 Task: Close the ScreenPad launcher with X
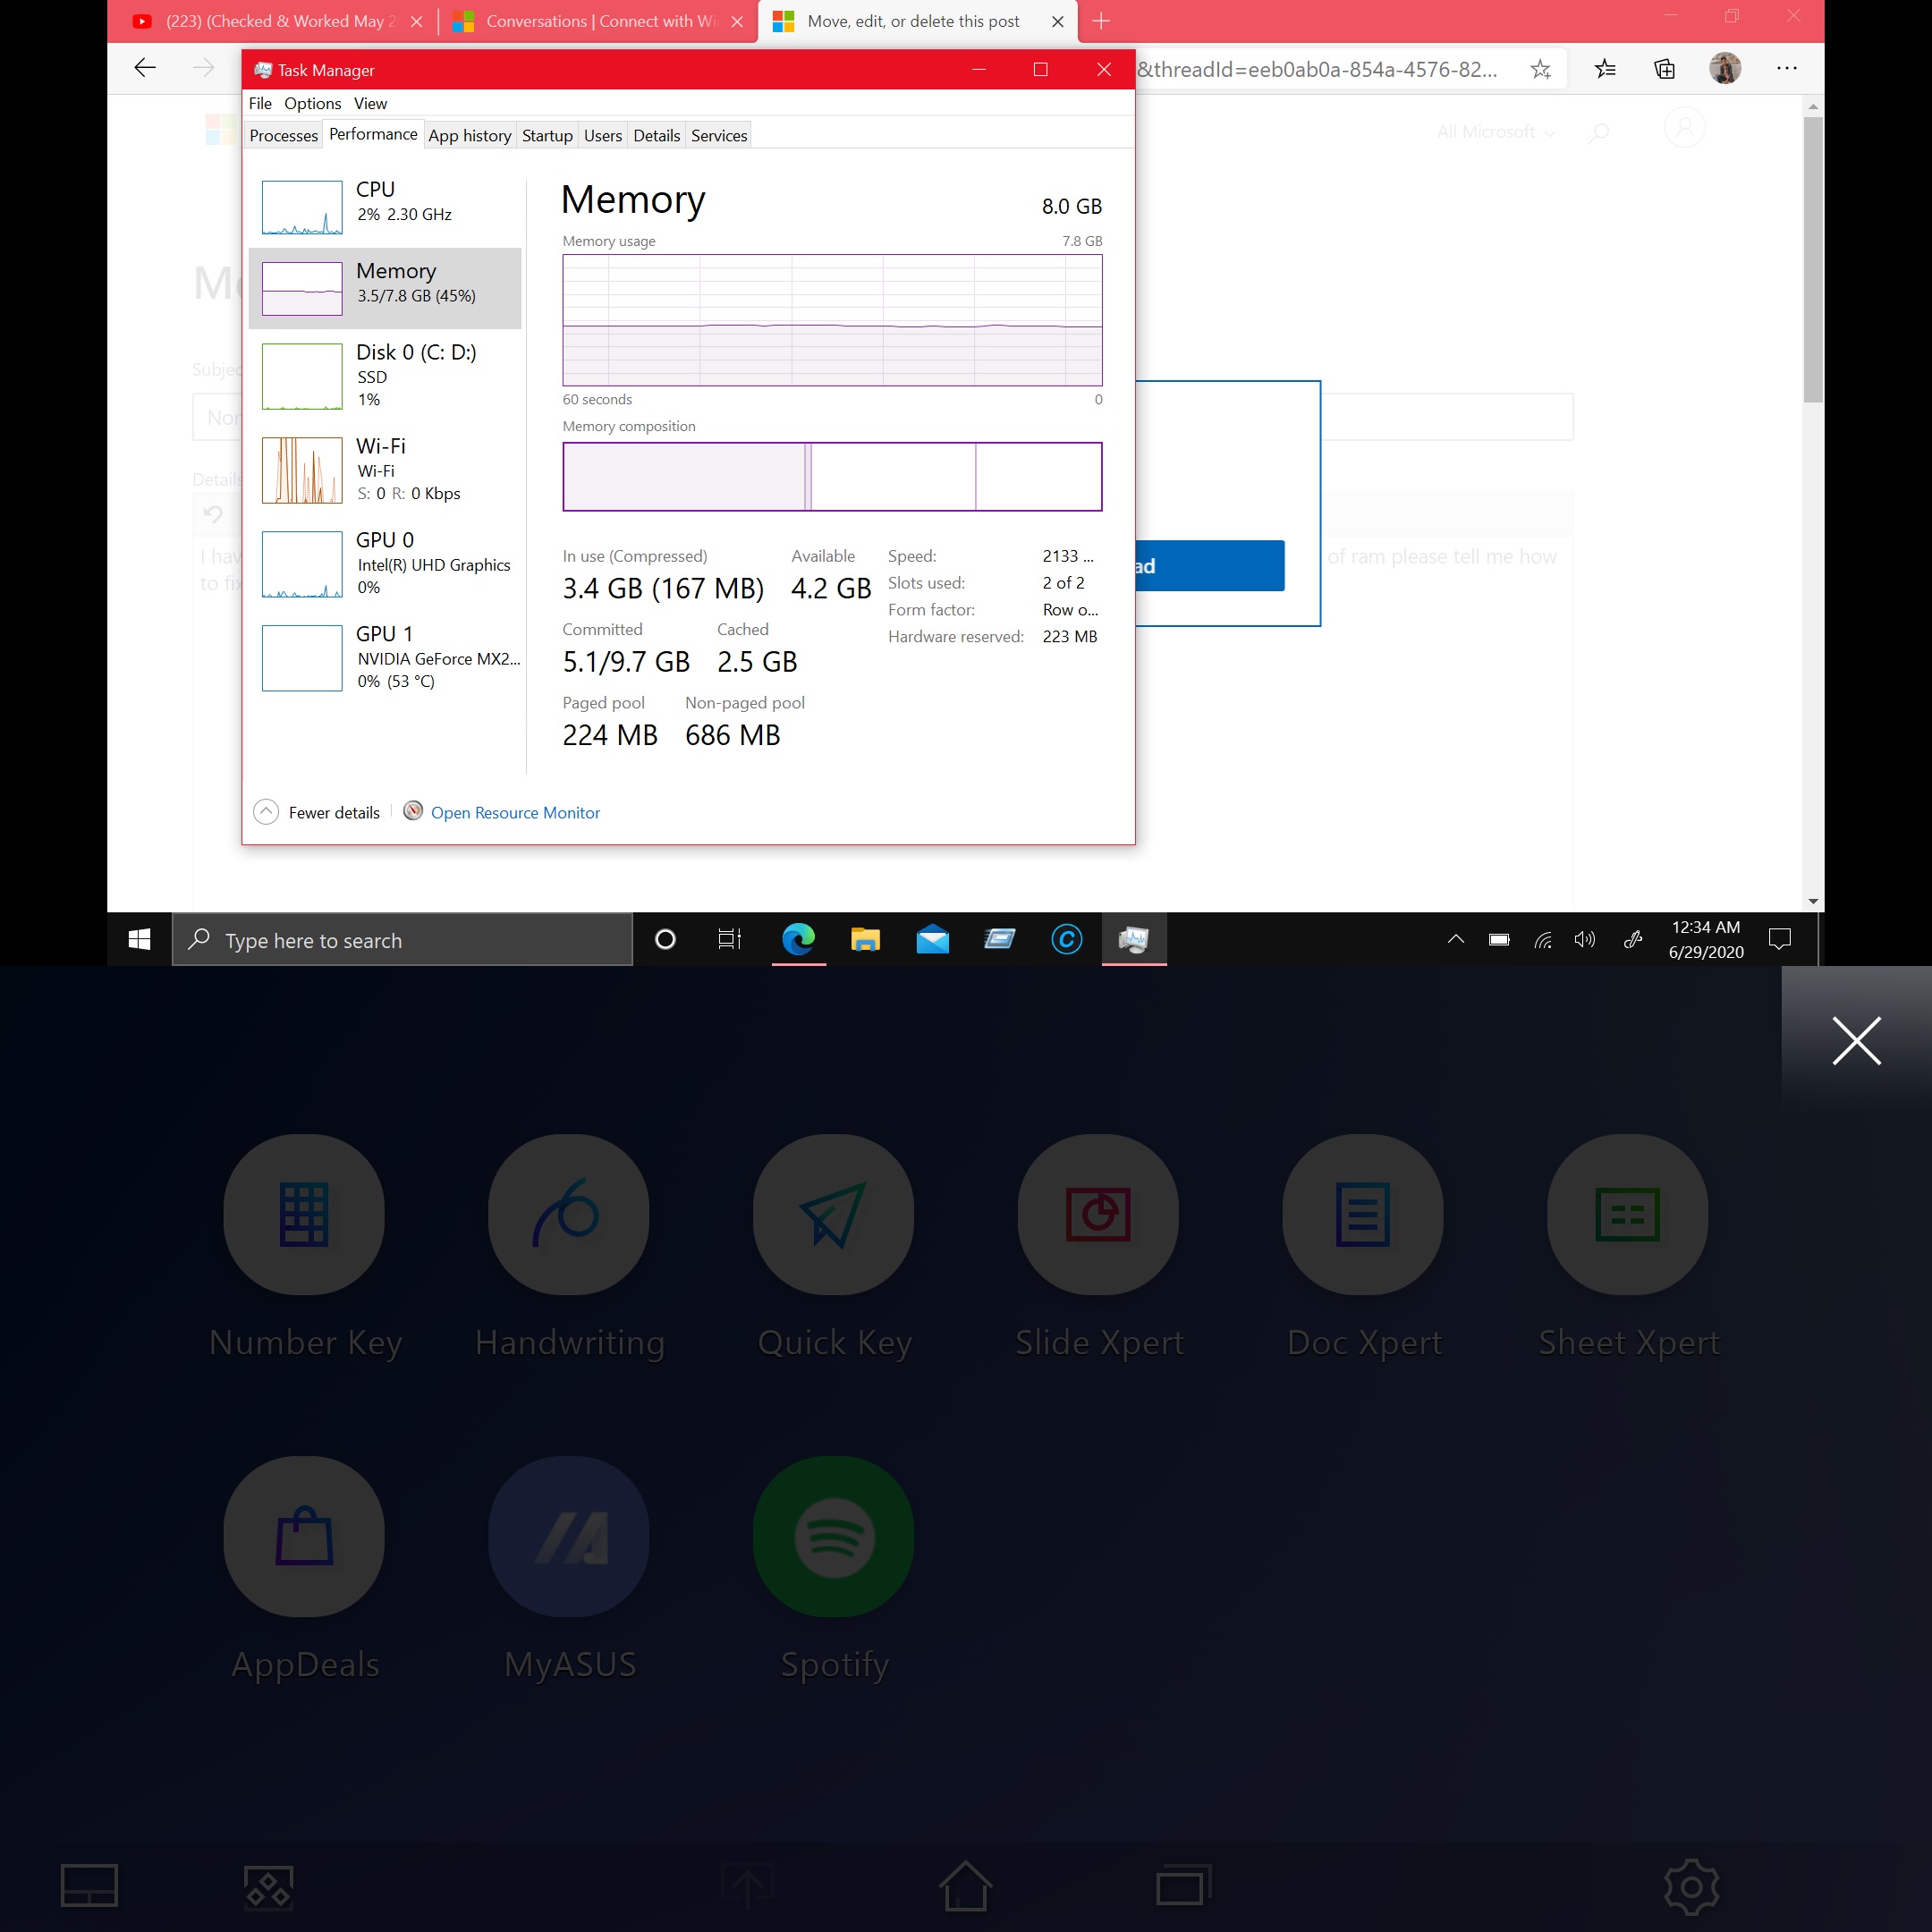pos(1856,1040)
